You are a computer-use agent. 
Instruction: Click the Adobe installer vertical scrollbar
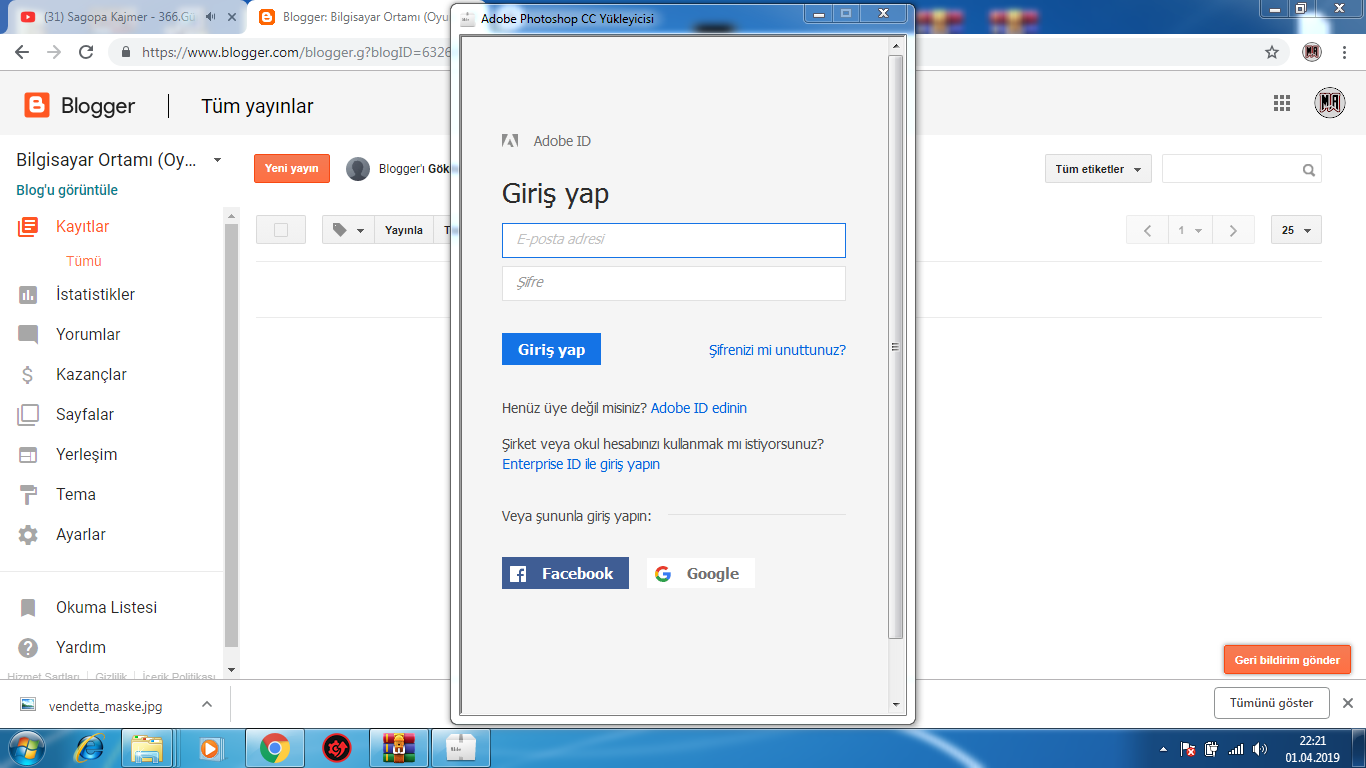pos(896,346)
